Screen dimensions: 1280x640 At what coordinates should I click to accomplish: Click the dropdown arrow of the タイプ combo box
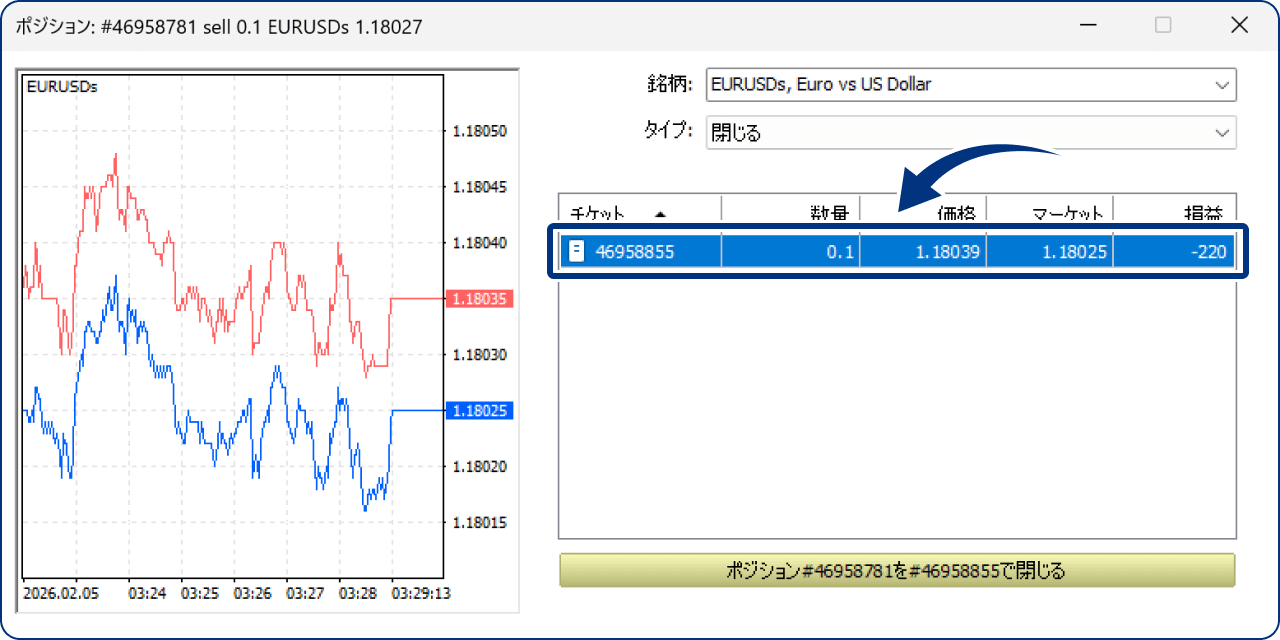[1222, 132]
